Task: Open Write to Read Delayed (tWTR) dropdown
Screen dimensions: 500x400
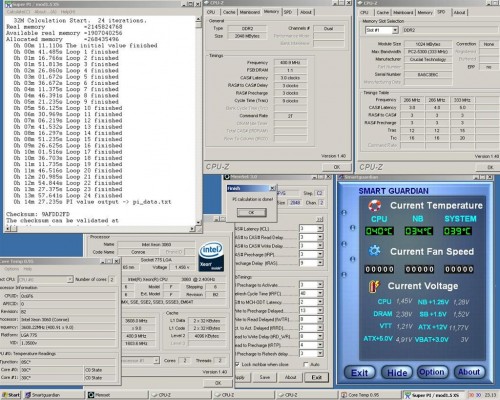Action: coord(320,319)
